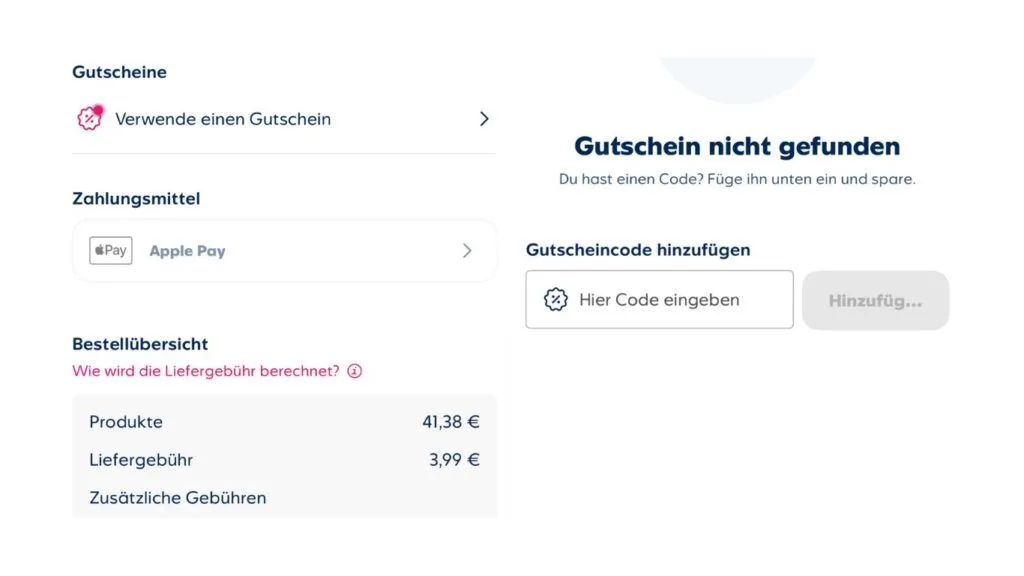1024x576 pixels.
Task: Click the coupon icon inside the code input field
Action: pyautogui.click(x=554, y=300)
